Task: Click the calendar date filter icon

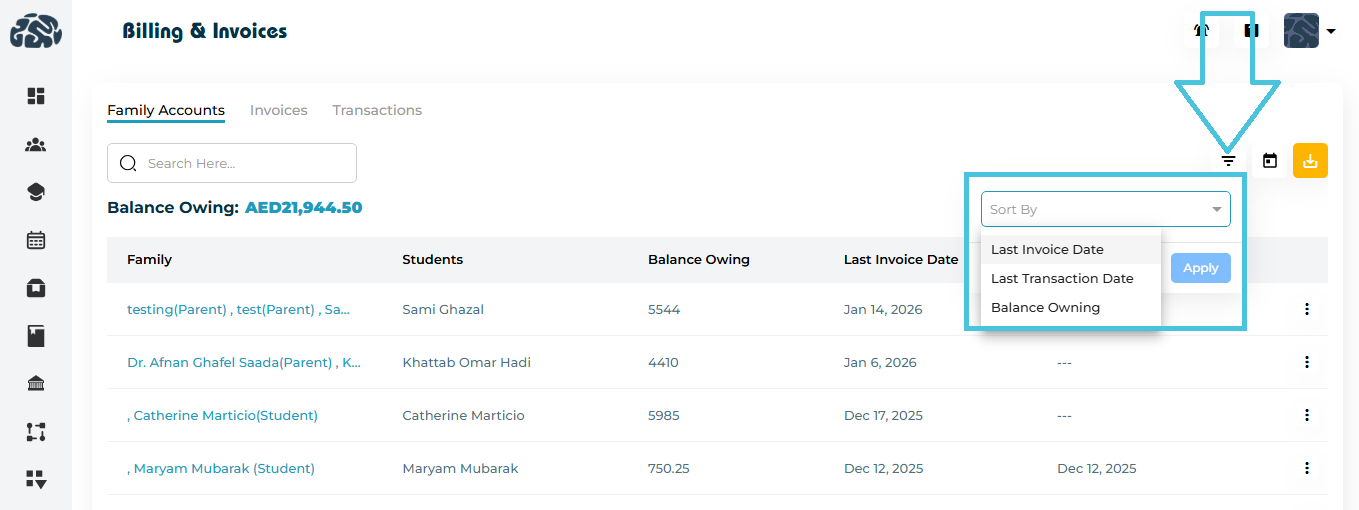Action: pyautogui.click(x=1270, y=161)
